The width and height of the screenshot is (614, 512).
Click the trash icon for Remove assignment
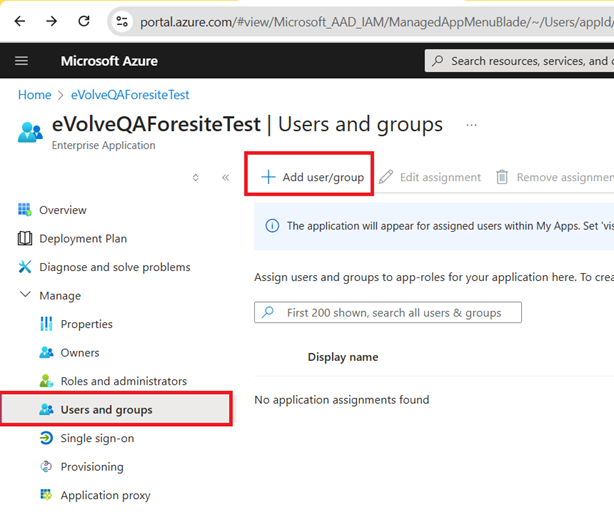(502, 177)
